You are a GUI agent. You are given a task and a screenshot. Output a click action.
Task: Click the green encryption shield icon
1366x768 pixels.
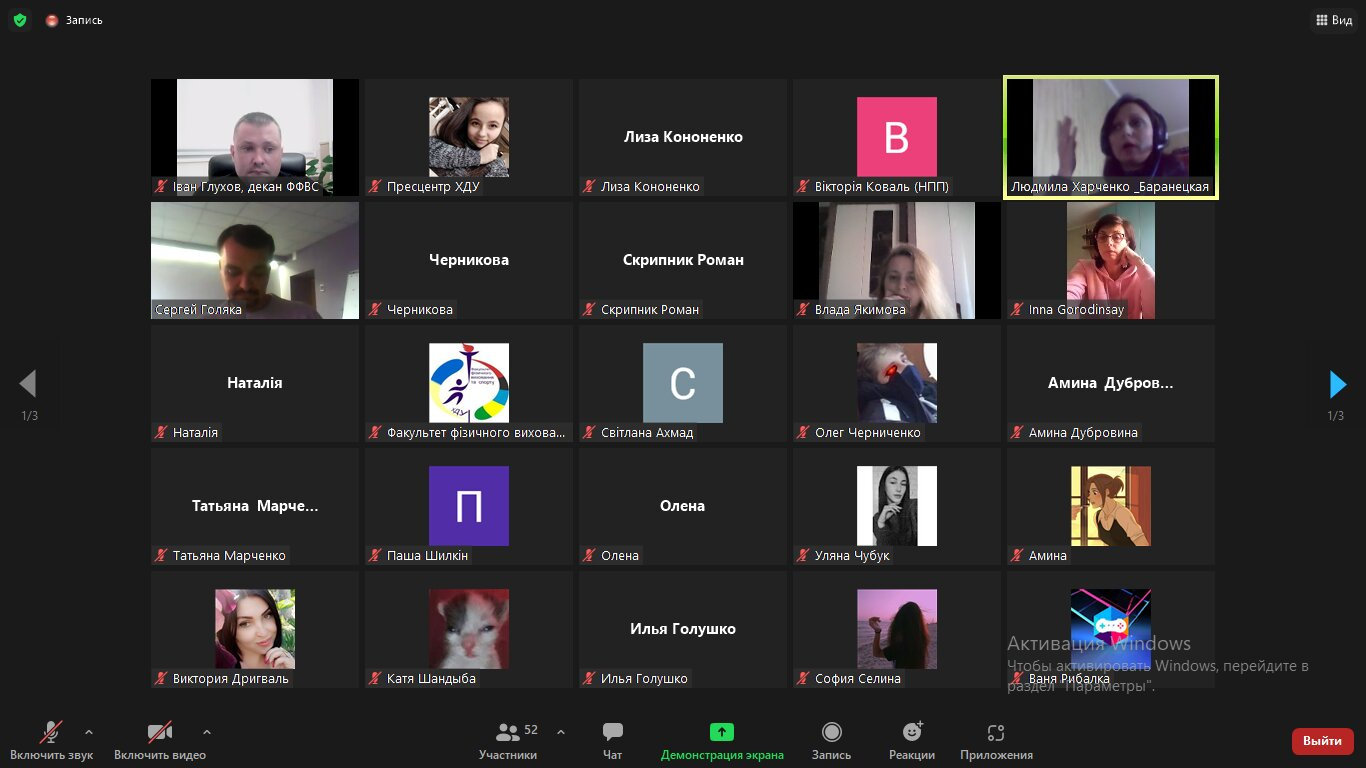click(x=20, y=20)
